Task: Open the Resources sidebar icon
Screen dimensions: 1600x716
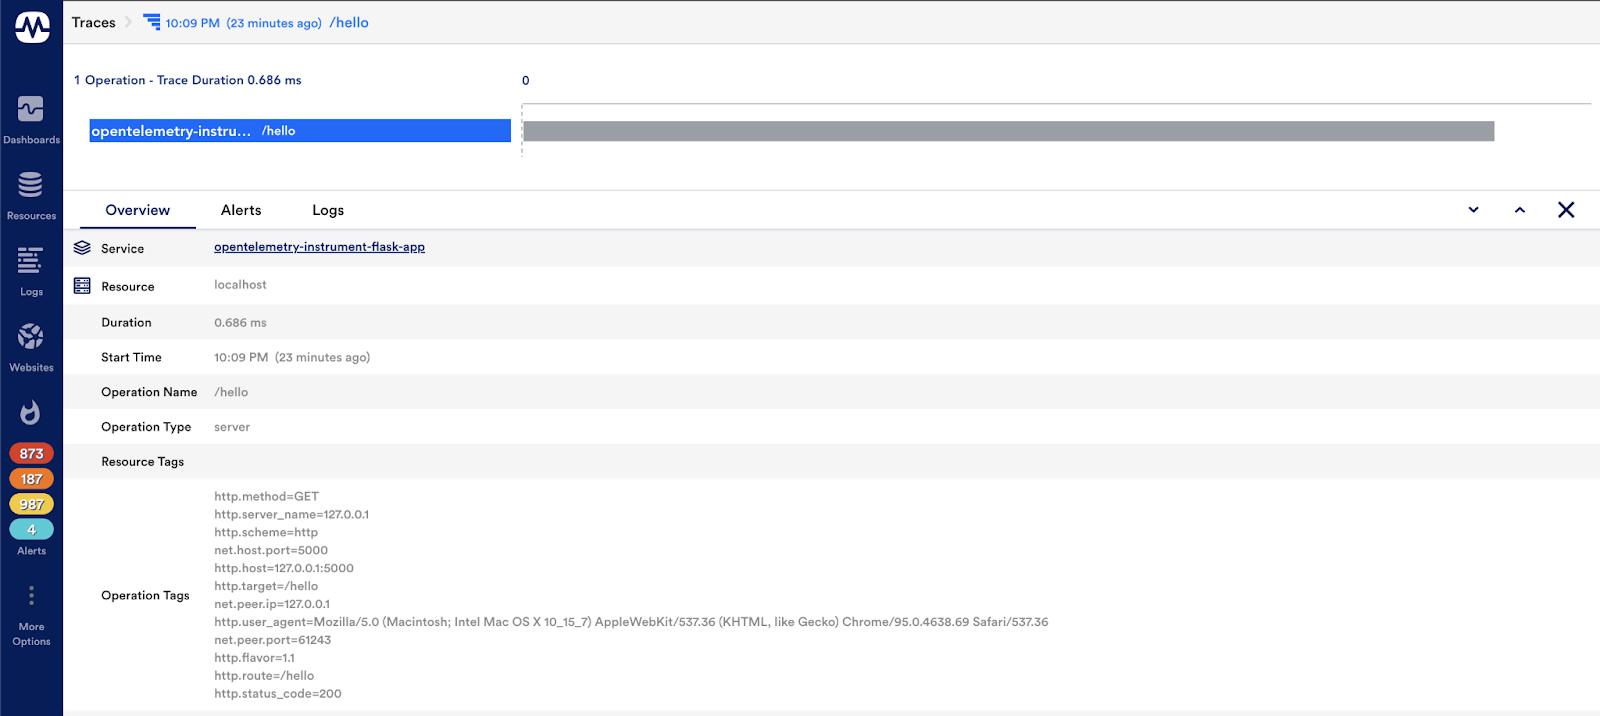Action: click(31, 185)
